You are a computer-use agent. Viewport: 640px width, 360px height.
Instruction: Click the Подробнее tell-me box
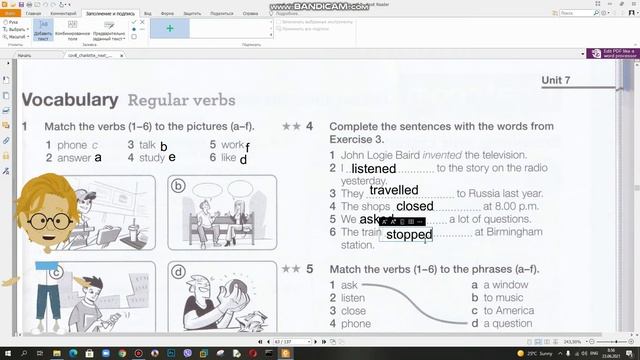284,13
